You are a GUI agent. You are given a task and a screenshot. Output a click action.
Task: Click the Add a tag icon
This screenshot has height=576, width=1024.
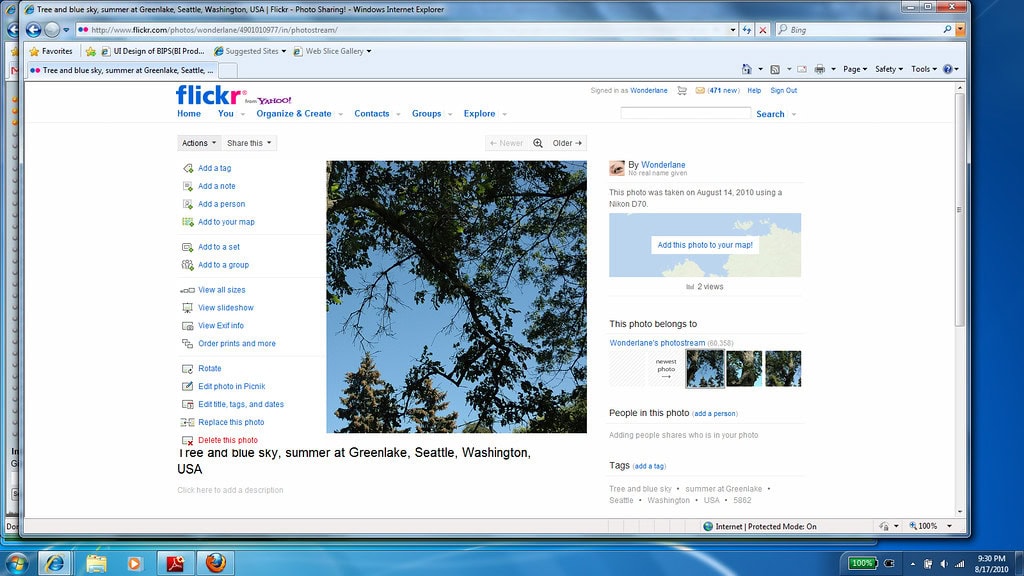tap(188, 168)
